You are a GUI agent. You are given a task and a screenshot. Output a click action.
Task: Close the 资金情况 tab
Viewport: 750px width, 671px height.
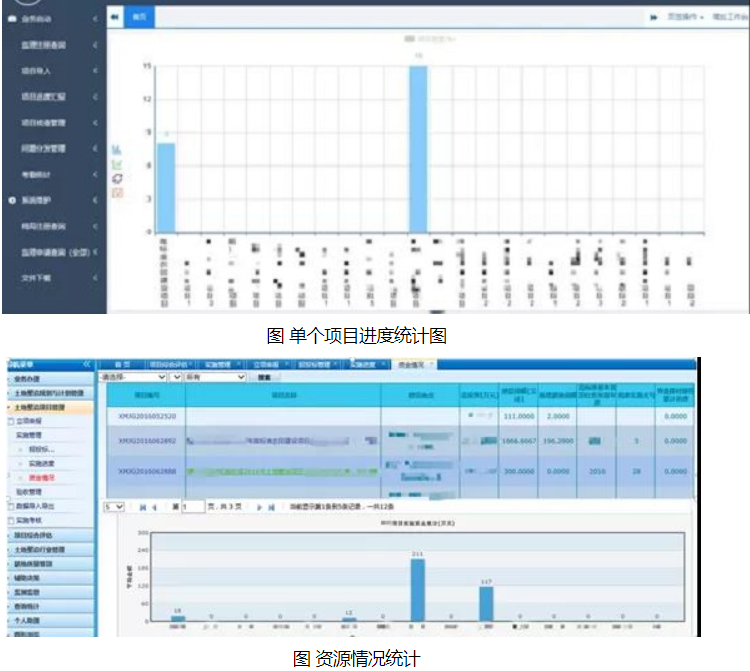coord(431,365)
